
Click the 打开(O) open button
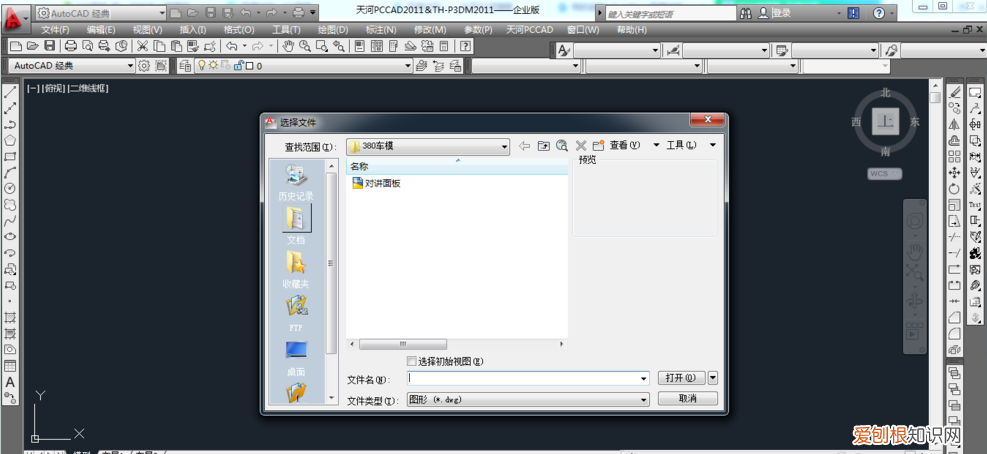pos(681,378)
